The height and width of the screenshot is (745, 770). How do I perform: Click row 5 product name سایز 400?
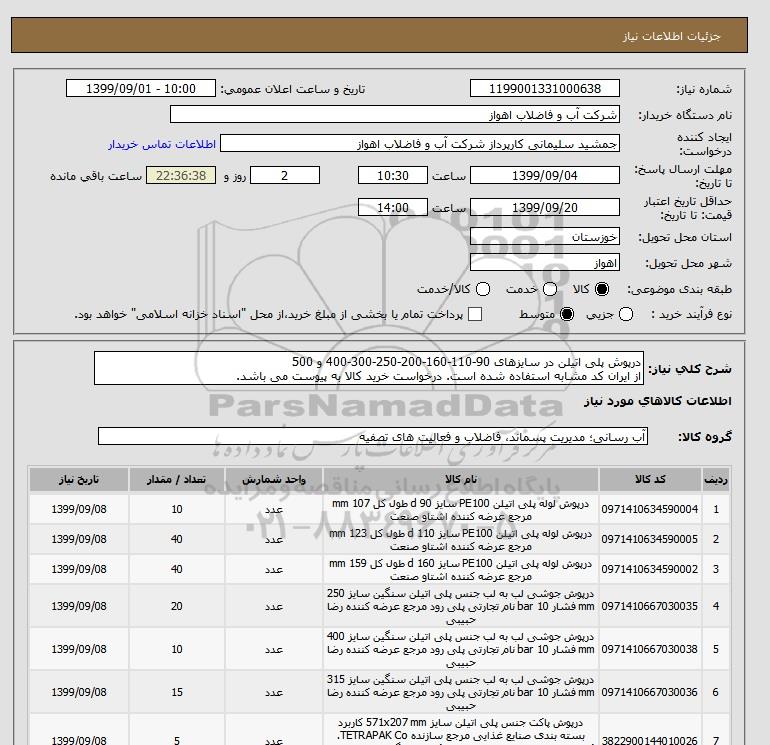click(461, 649)
